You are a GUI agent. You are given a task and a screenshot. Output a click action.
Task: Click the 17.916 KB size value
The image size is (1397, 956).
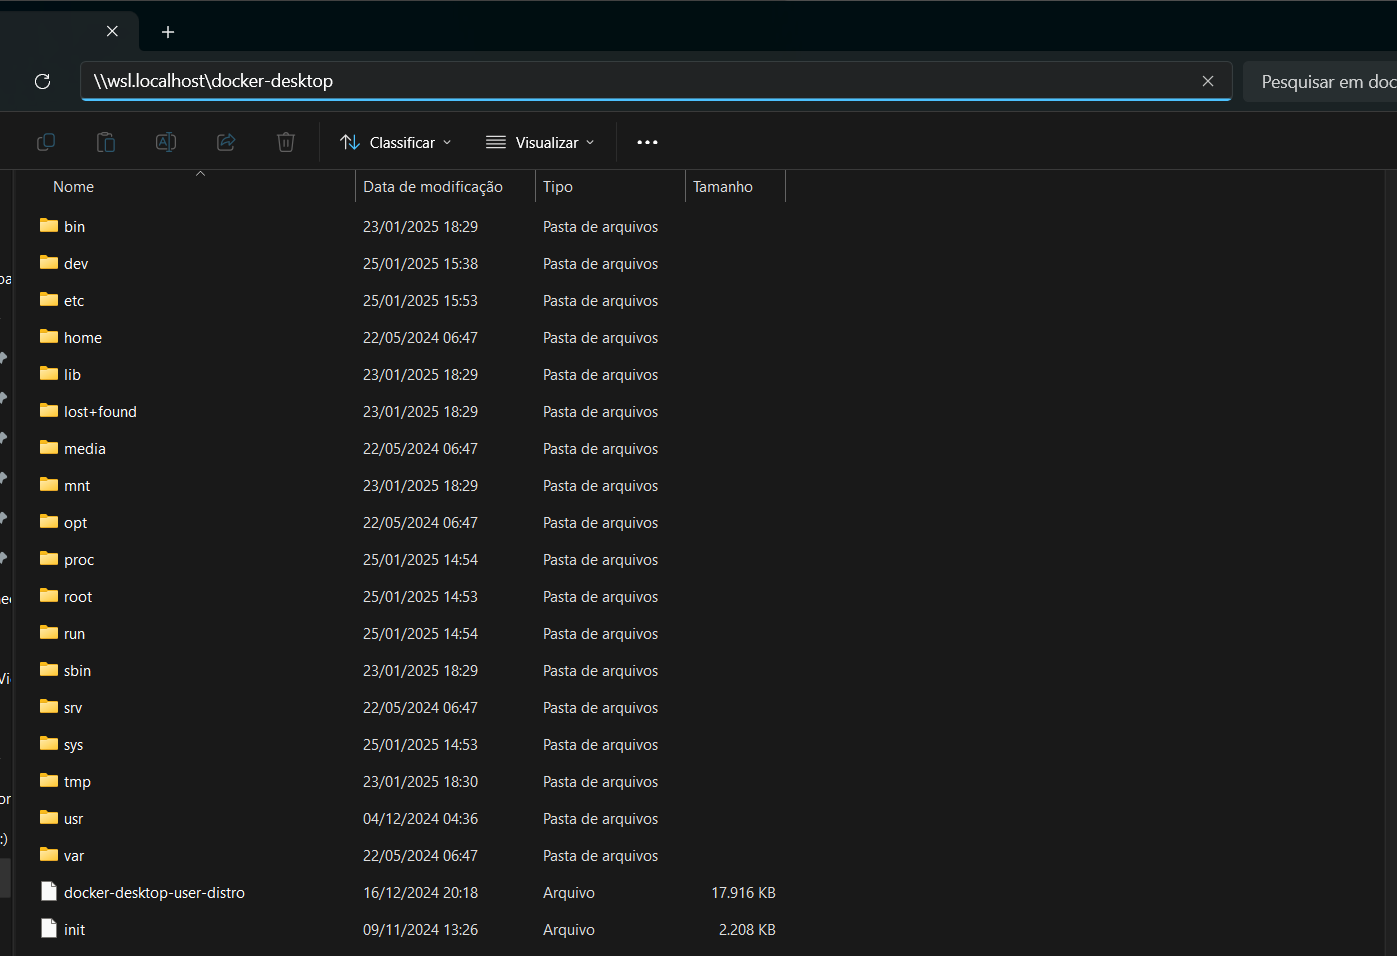743,893
